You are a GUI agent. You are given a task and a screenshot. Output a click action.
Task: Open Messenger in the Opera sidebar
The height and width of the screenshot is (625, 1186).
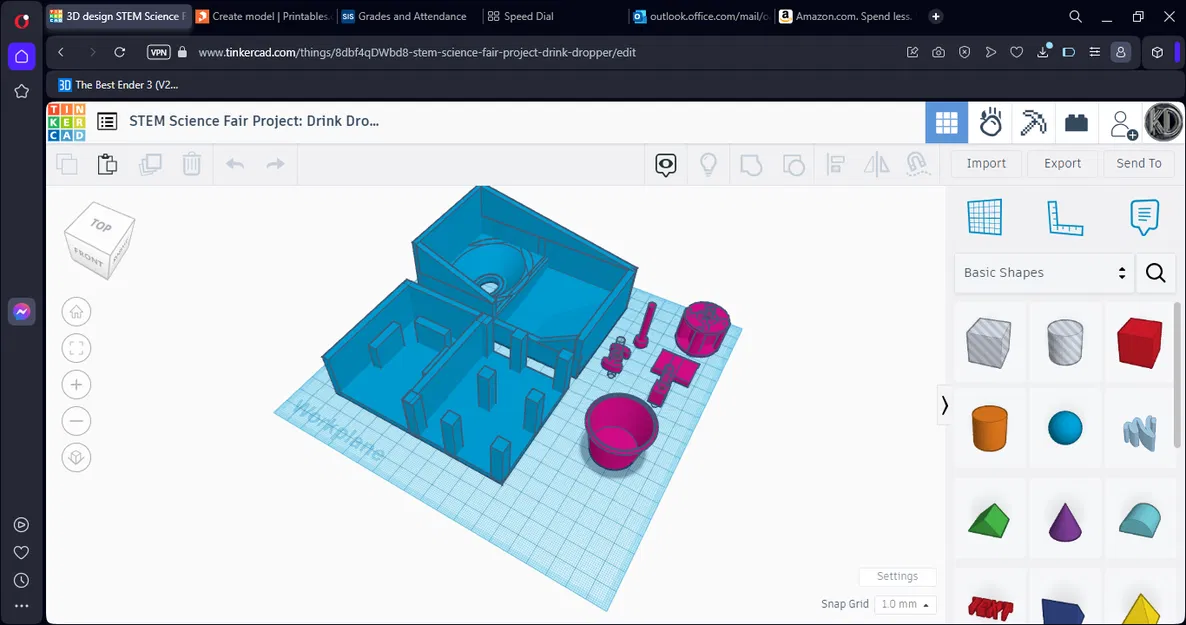click(x=21, y=312)
